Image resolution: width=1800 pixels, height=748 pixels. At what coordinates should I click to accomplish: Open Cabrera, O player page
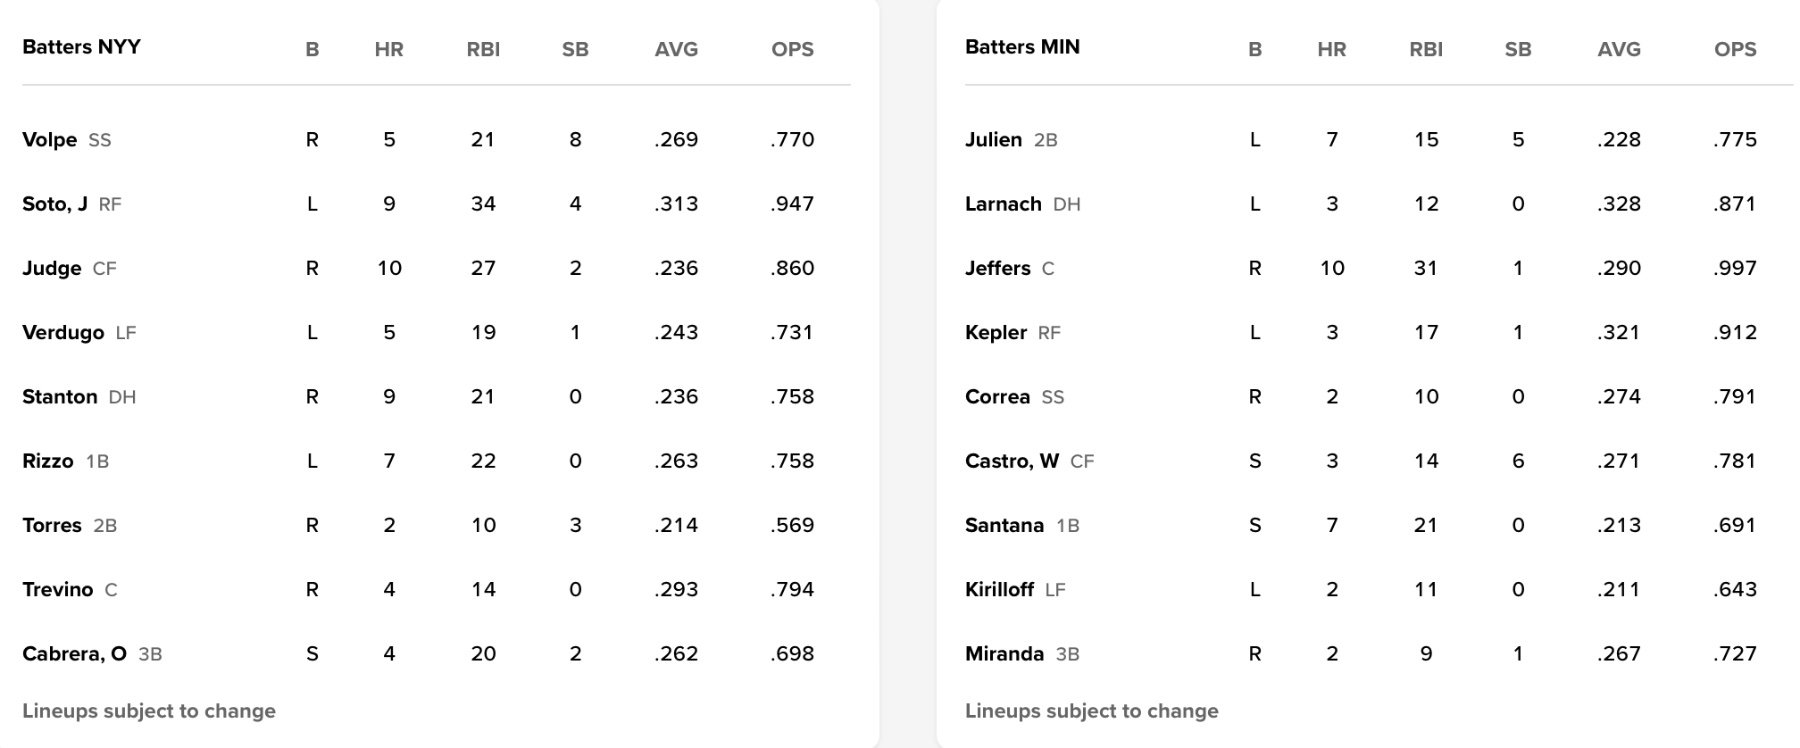(74, 654)
